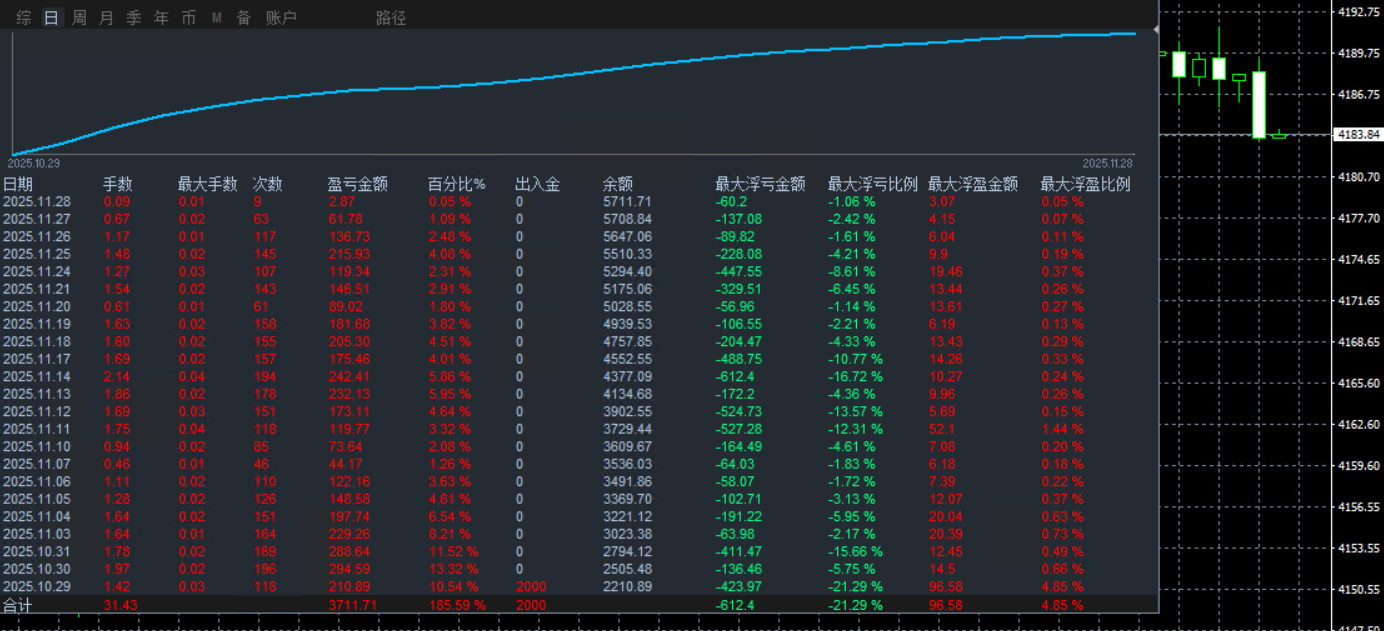
Task: Select the 日 daily tab
Action: click(51, 18)
